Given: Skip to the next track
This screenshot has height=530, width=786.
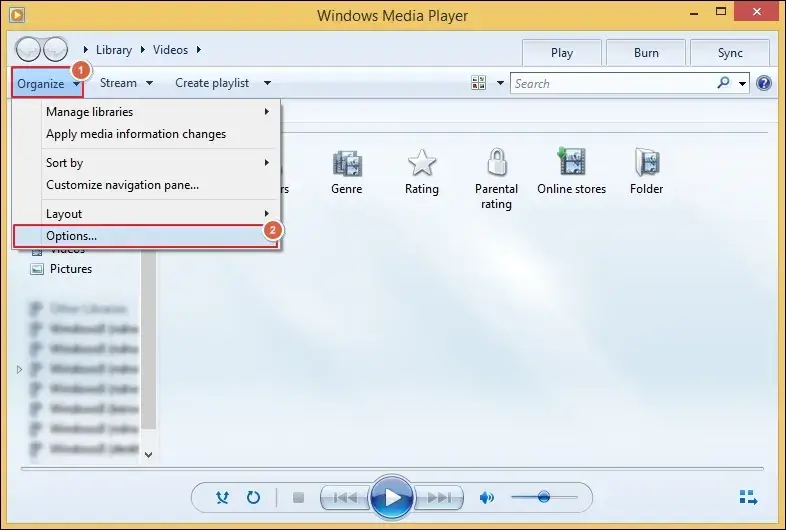Looking at the screenshot, I should click(439, 497).
